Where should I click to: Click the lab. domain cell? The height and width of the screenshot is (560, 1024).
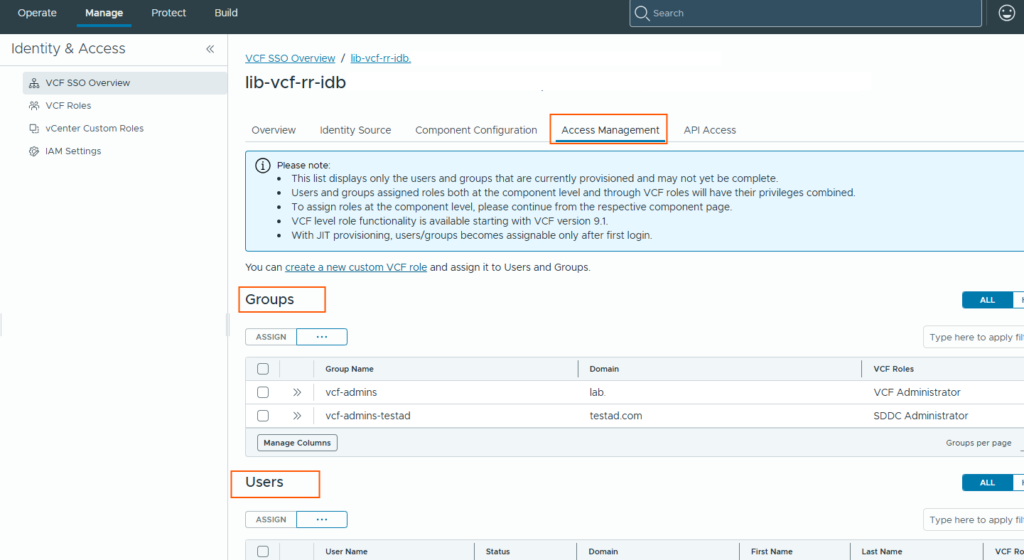pyautogui.click(x=598, y=392)
